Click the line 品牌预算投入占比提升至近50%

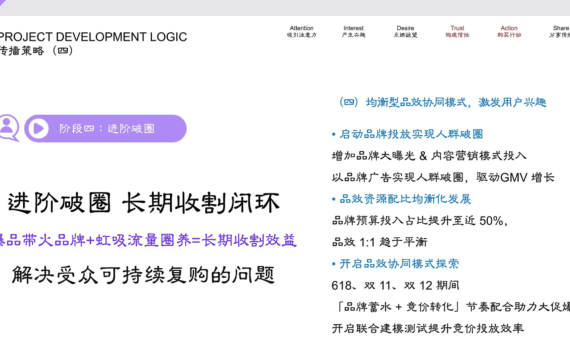point(420,220)
